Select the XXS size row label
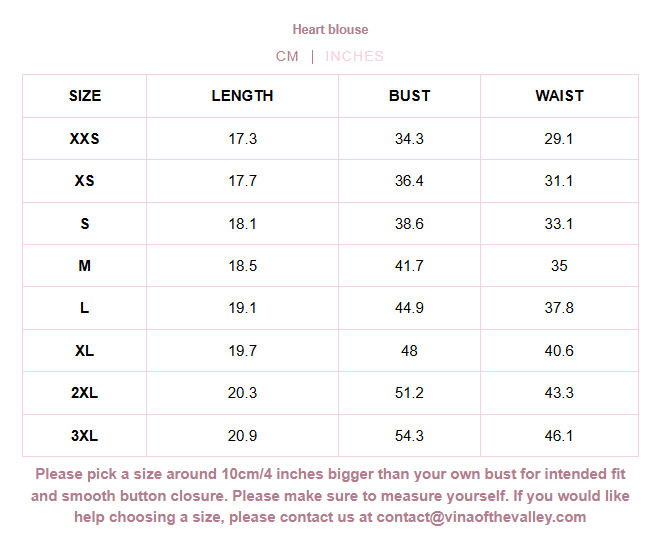The image size is (661, 540). pos(85,139)
